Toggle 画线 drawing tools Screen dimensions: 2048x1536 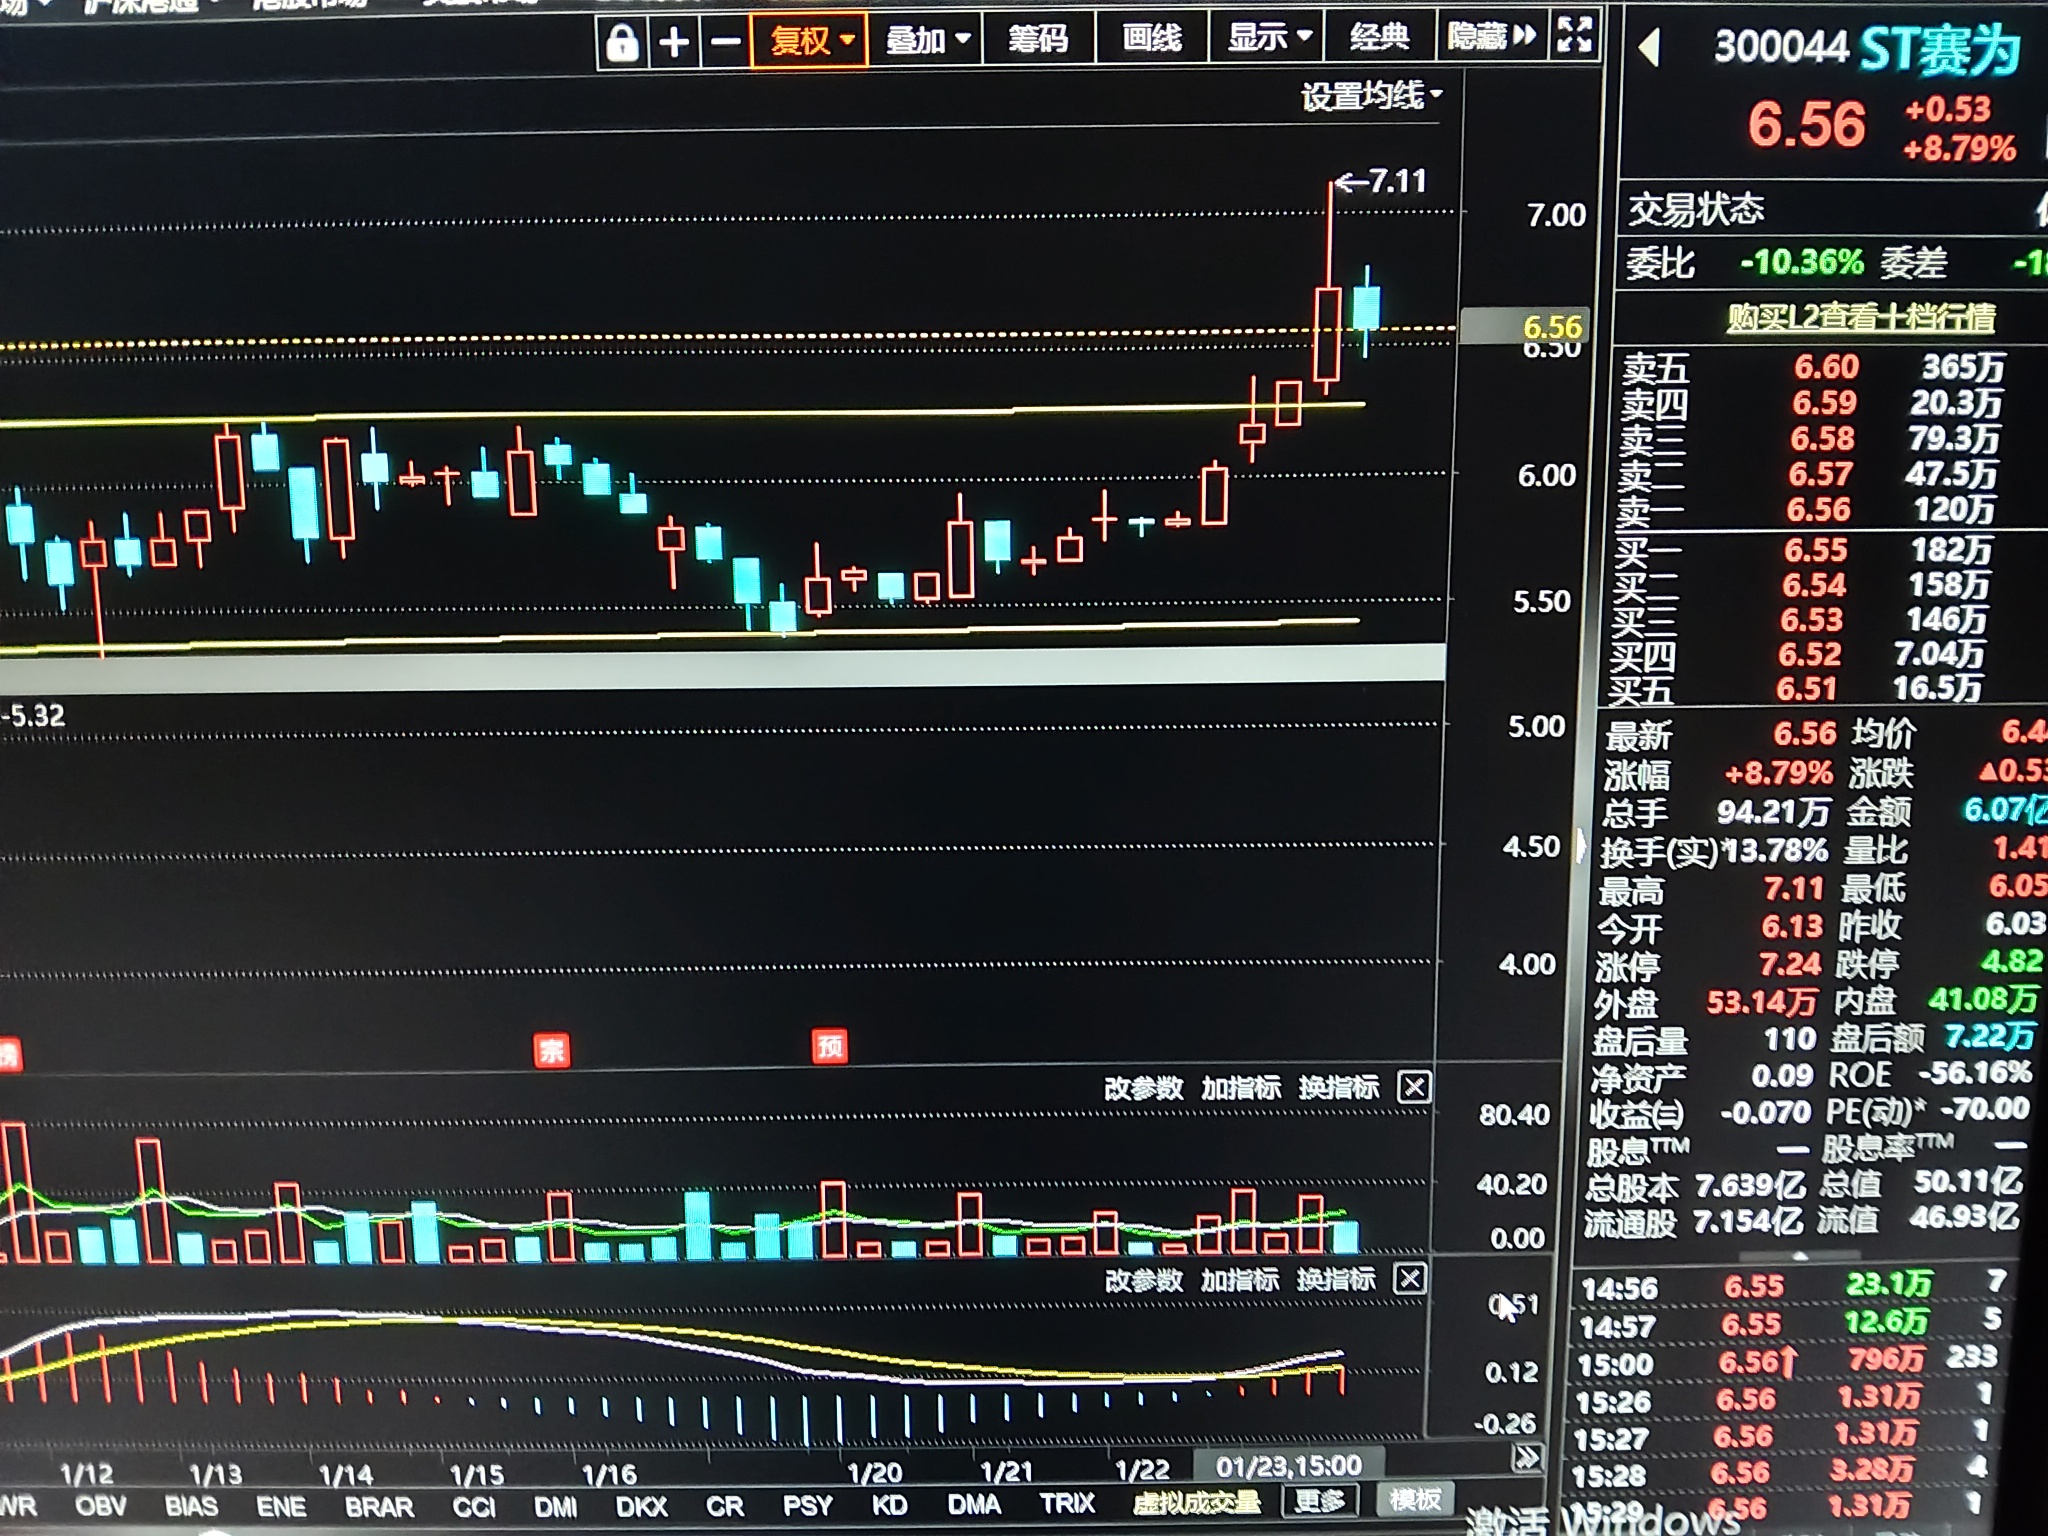[x=1152, y=38]
